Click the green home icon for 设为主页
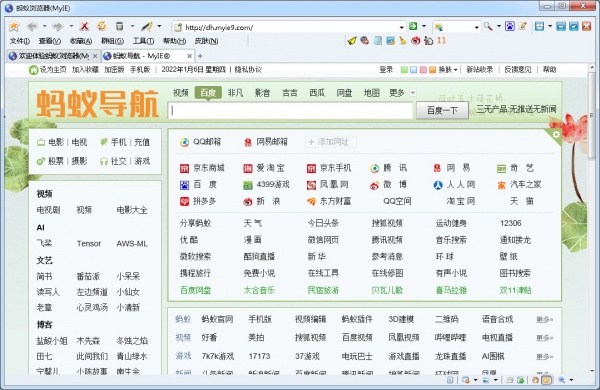The height and width of the screenshot is (390, 600). (x=34, y=70)
